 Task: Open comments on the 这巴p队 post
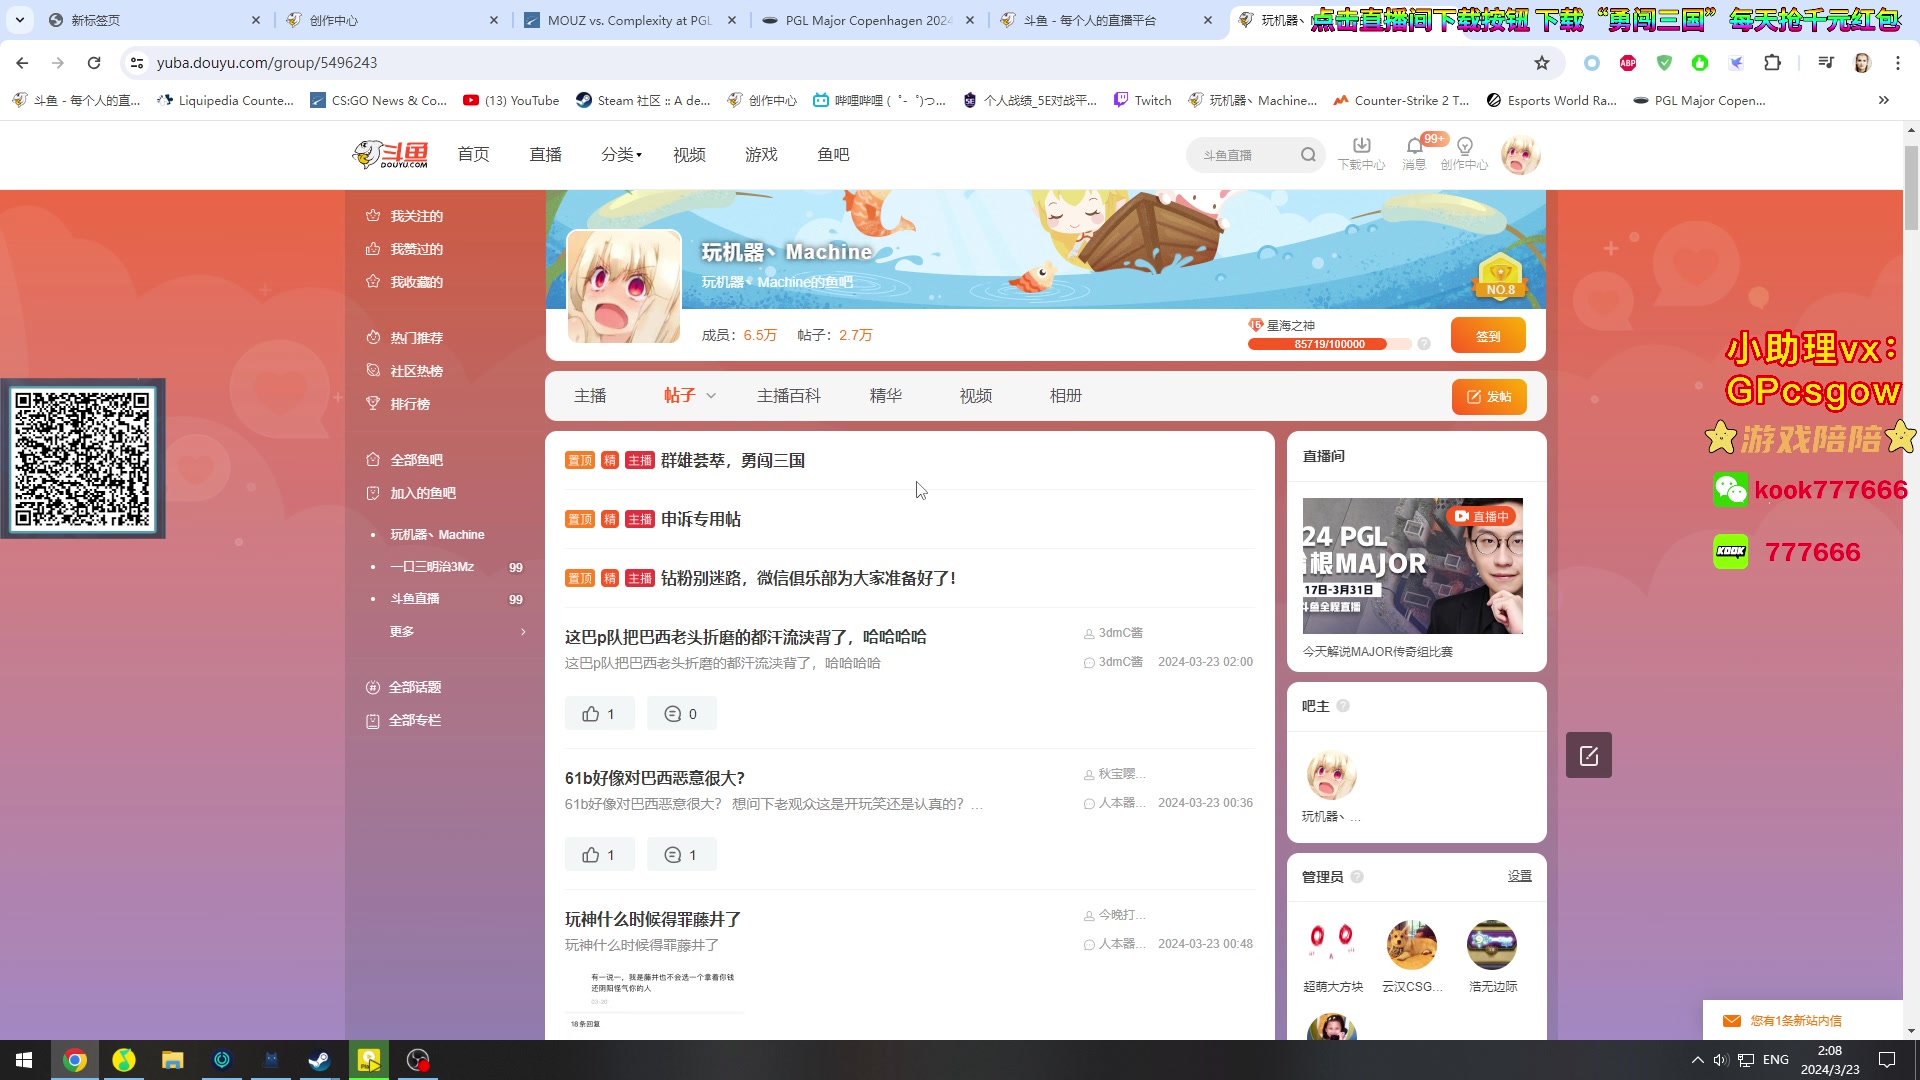(x=681, y=714)
